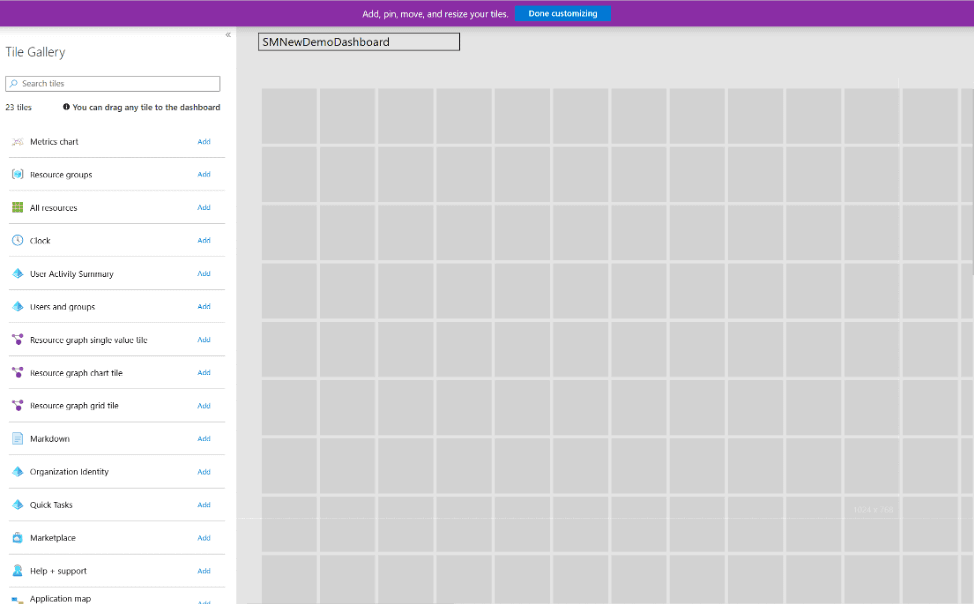The image size is (974, 604).
Task: Click the Resource graph single value tile icon
Action: click(x=17, y=340)
